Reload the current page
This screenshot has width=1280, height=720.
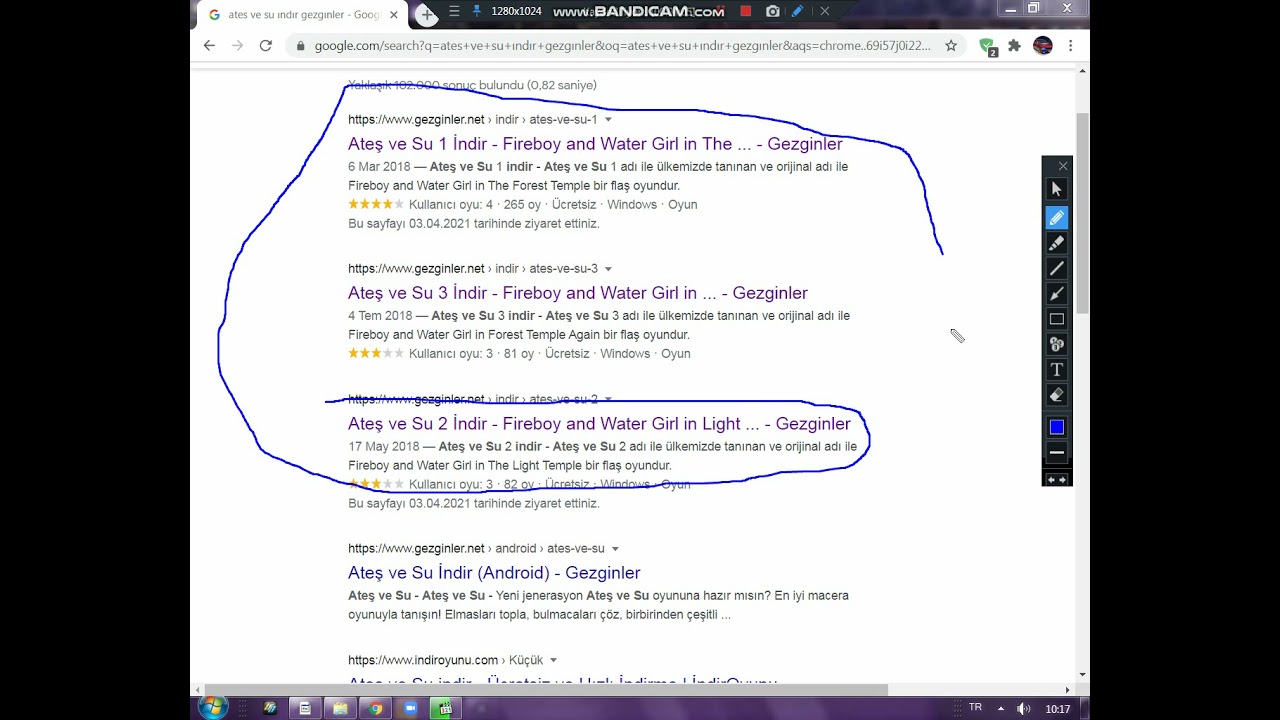click(265, 45)
